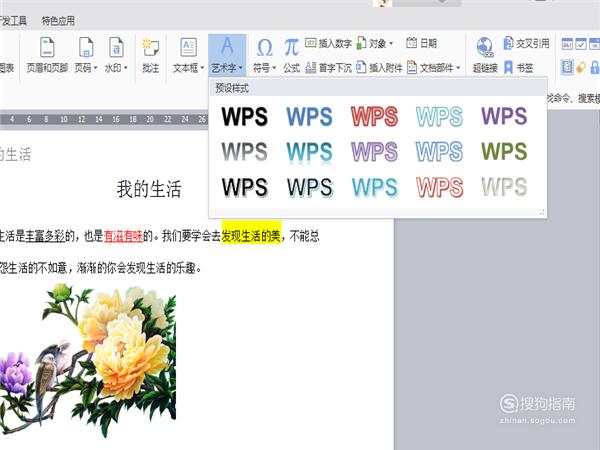Click the horizontal ruler at mark 12
The image size is (600, 450).
[x=81, y=119]
